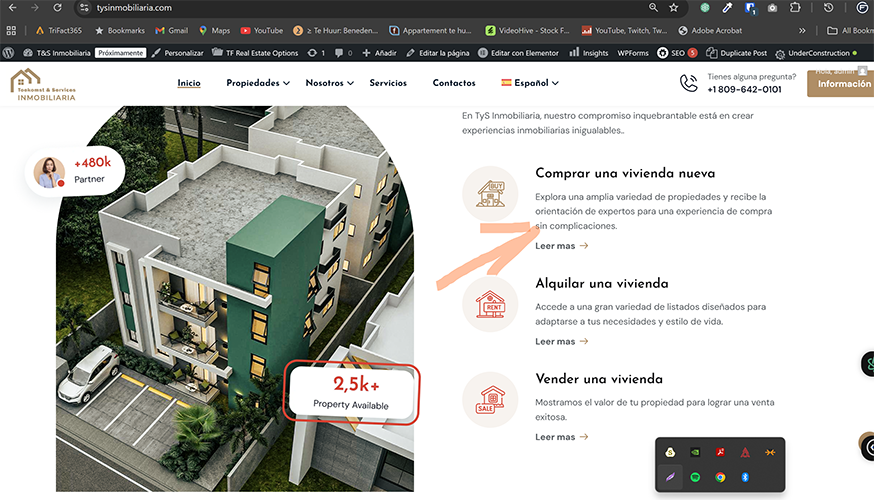Open the Gmail bookmark
The width and height of the screenshot is (874, 500).
(172, 31)
